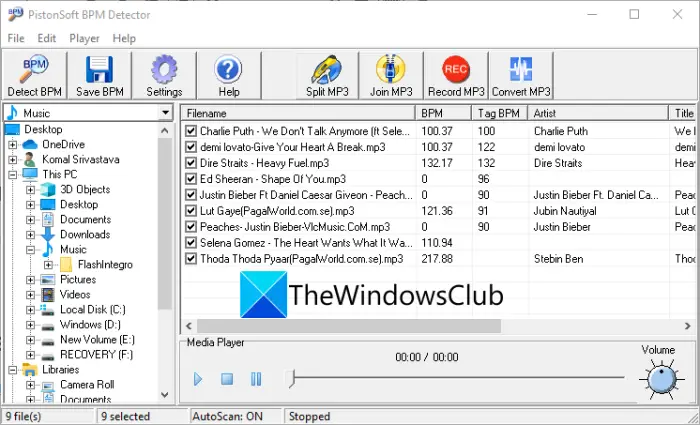Select Windows (D:) drive icon

click(x=48, y=326)
